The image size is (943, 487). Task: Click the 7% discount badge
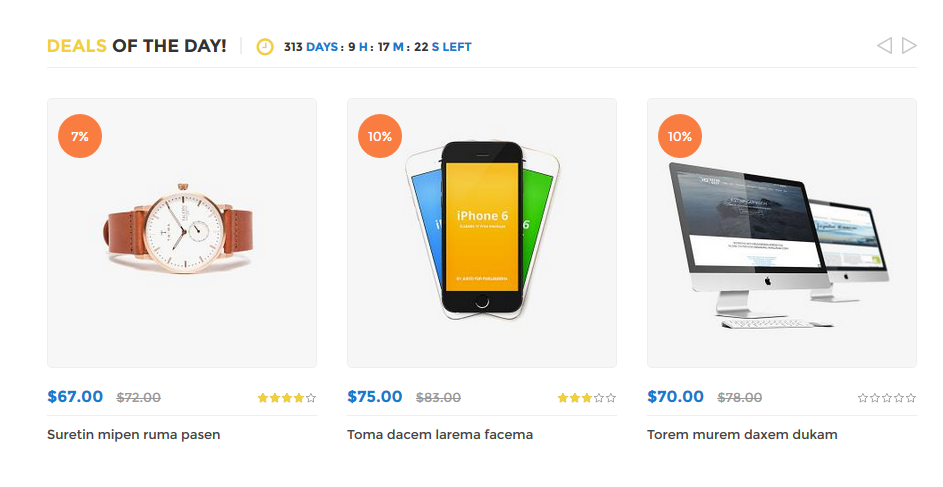pos(80,137)
